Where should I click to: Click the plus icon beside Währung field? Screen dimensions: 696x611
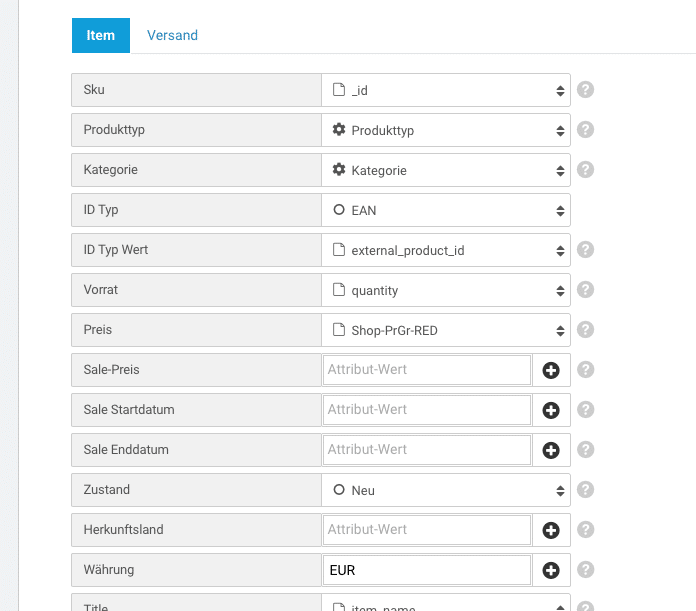550,570
